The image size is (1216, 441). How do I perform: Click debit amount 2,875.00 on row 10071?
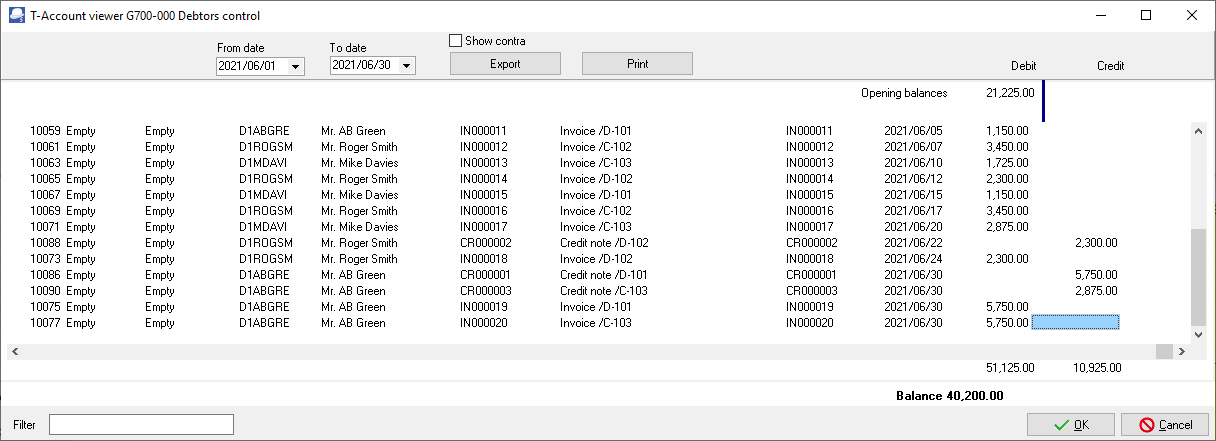1007,227
